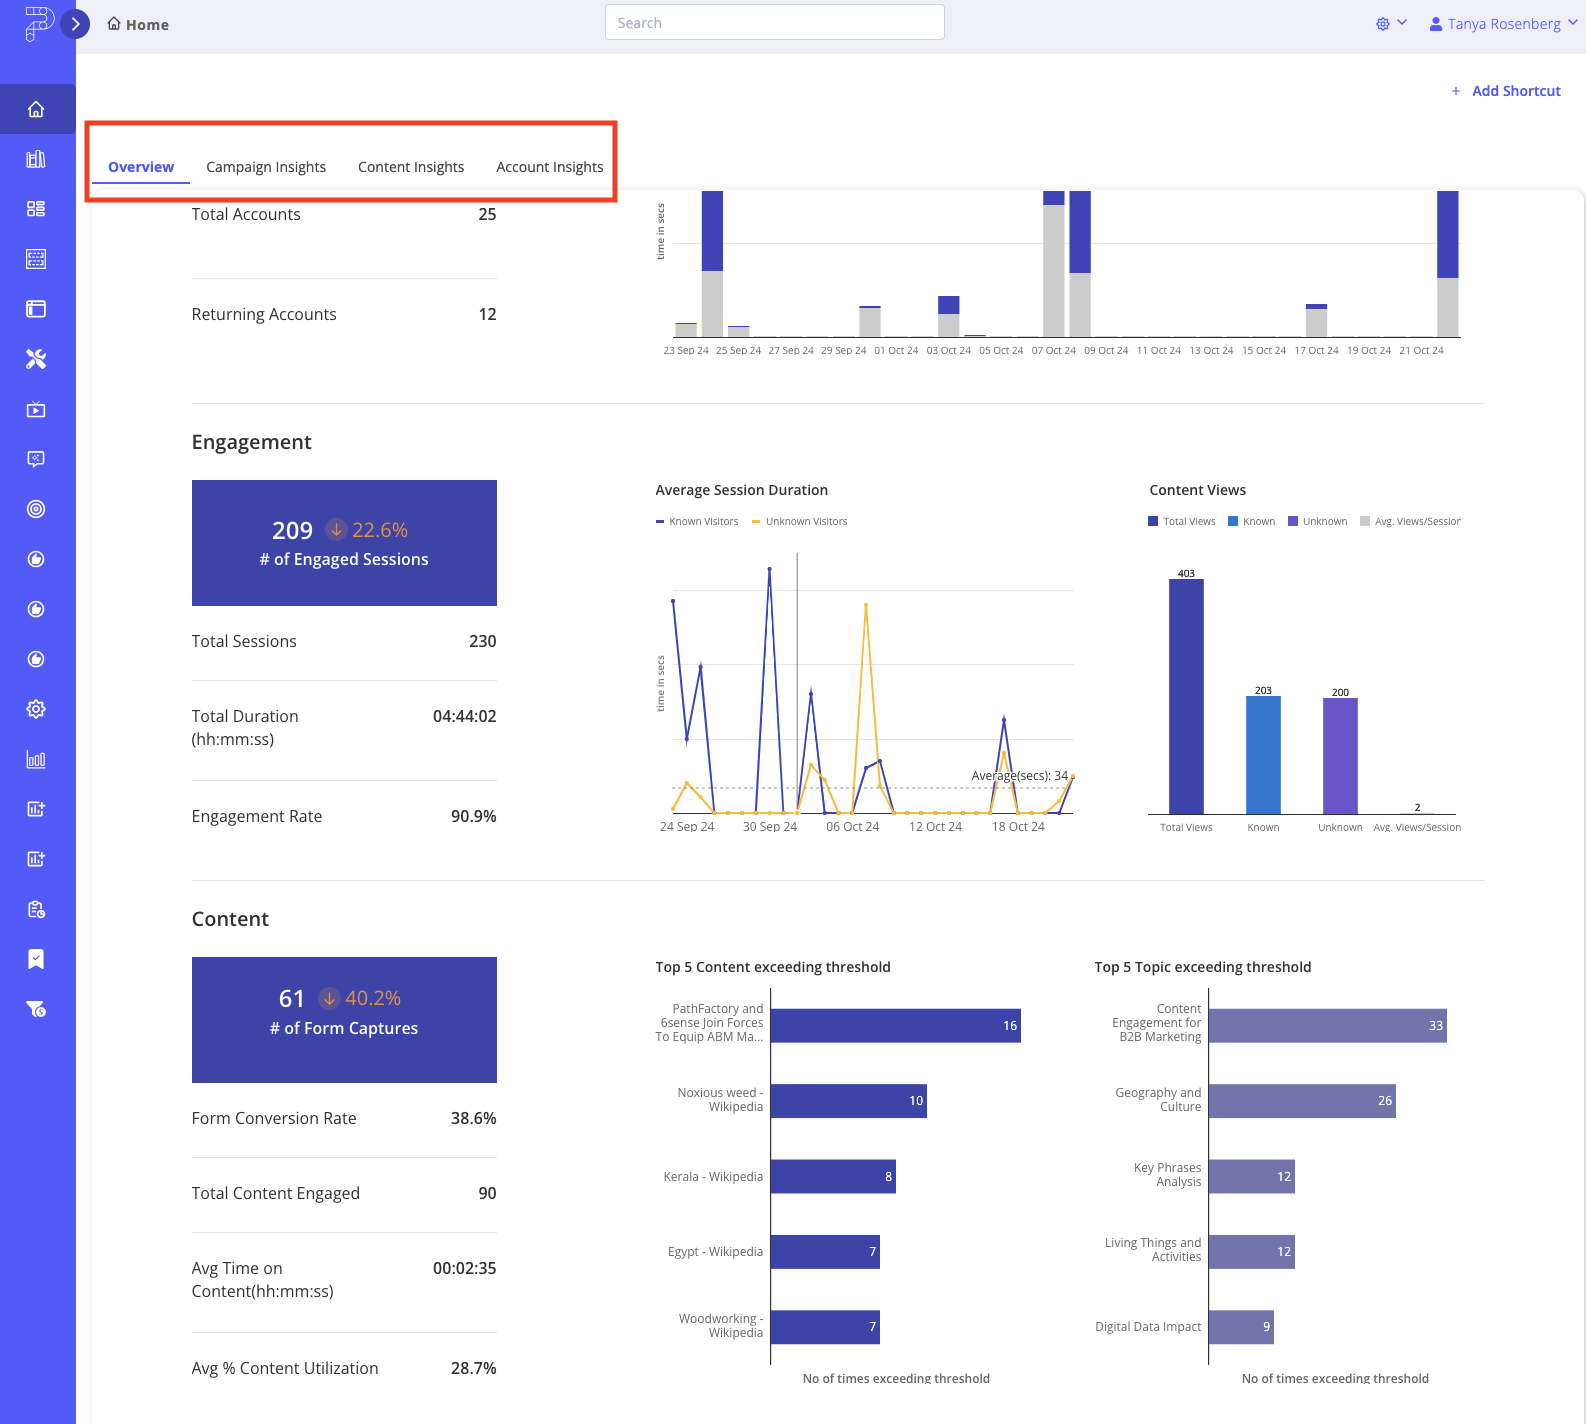Open the Home icon in sidebar
Viewport: 1586px width, 1424px height.
click(x=36, y=109)
